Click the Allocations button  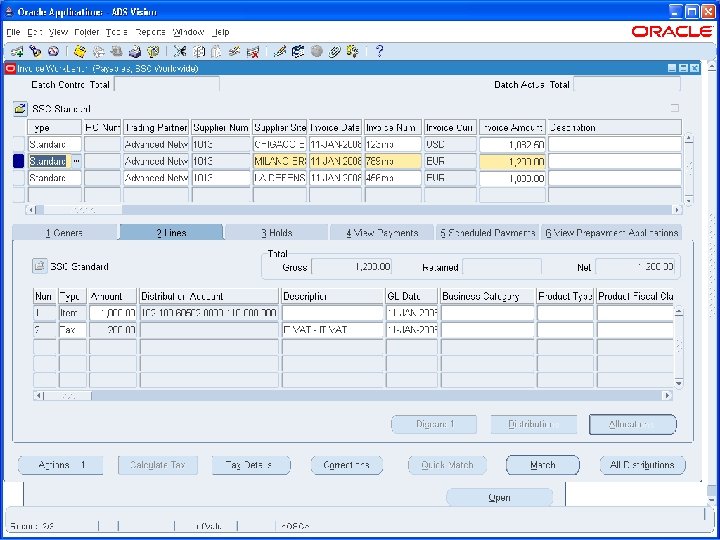633,424
